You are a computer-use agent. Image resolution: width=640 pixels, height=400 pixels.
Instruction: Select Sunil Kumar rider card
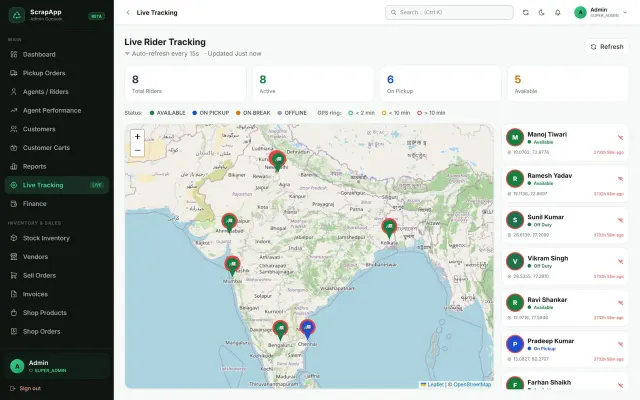coord(565,225)
